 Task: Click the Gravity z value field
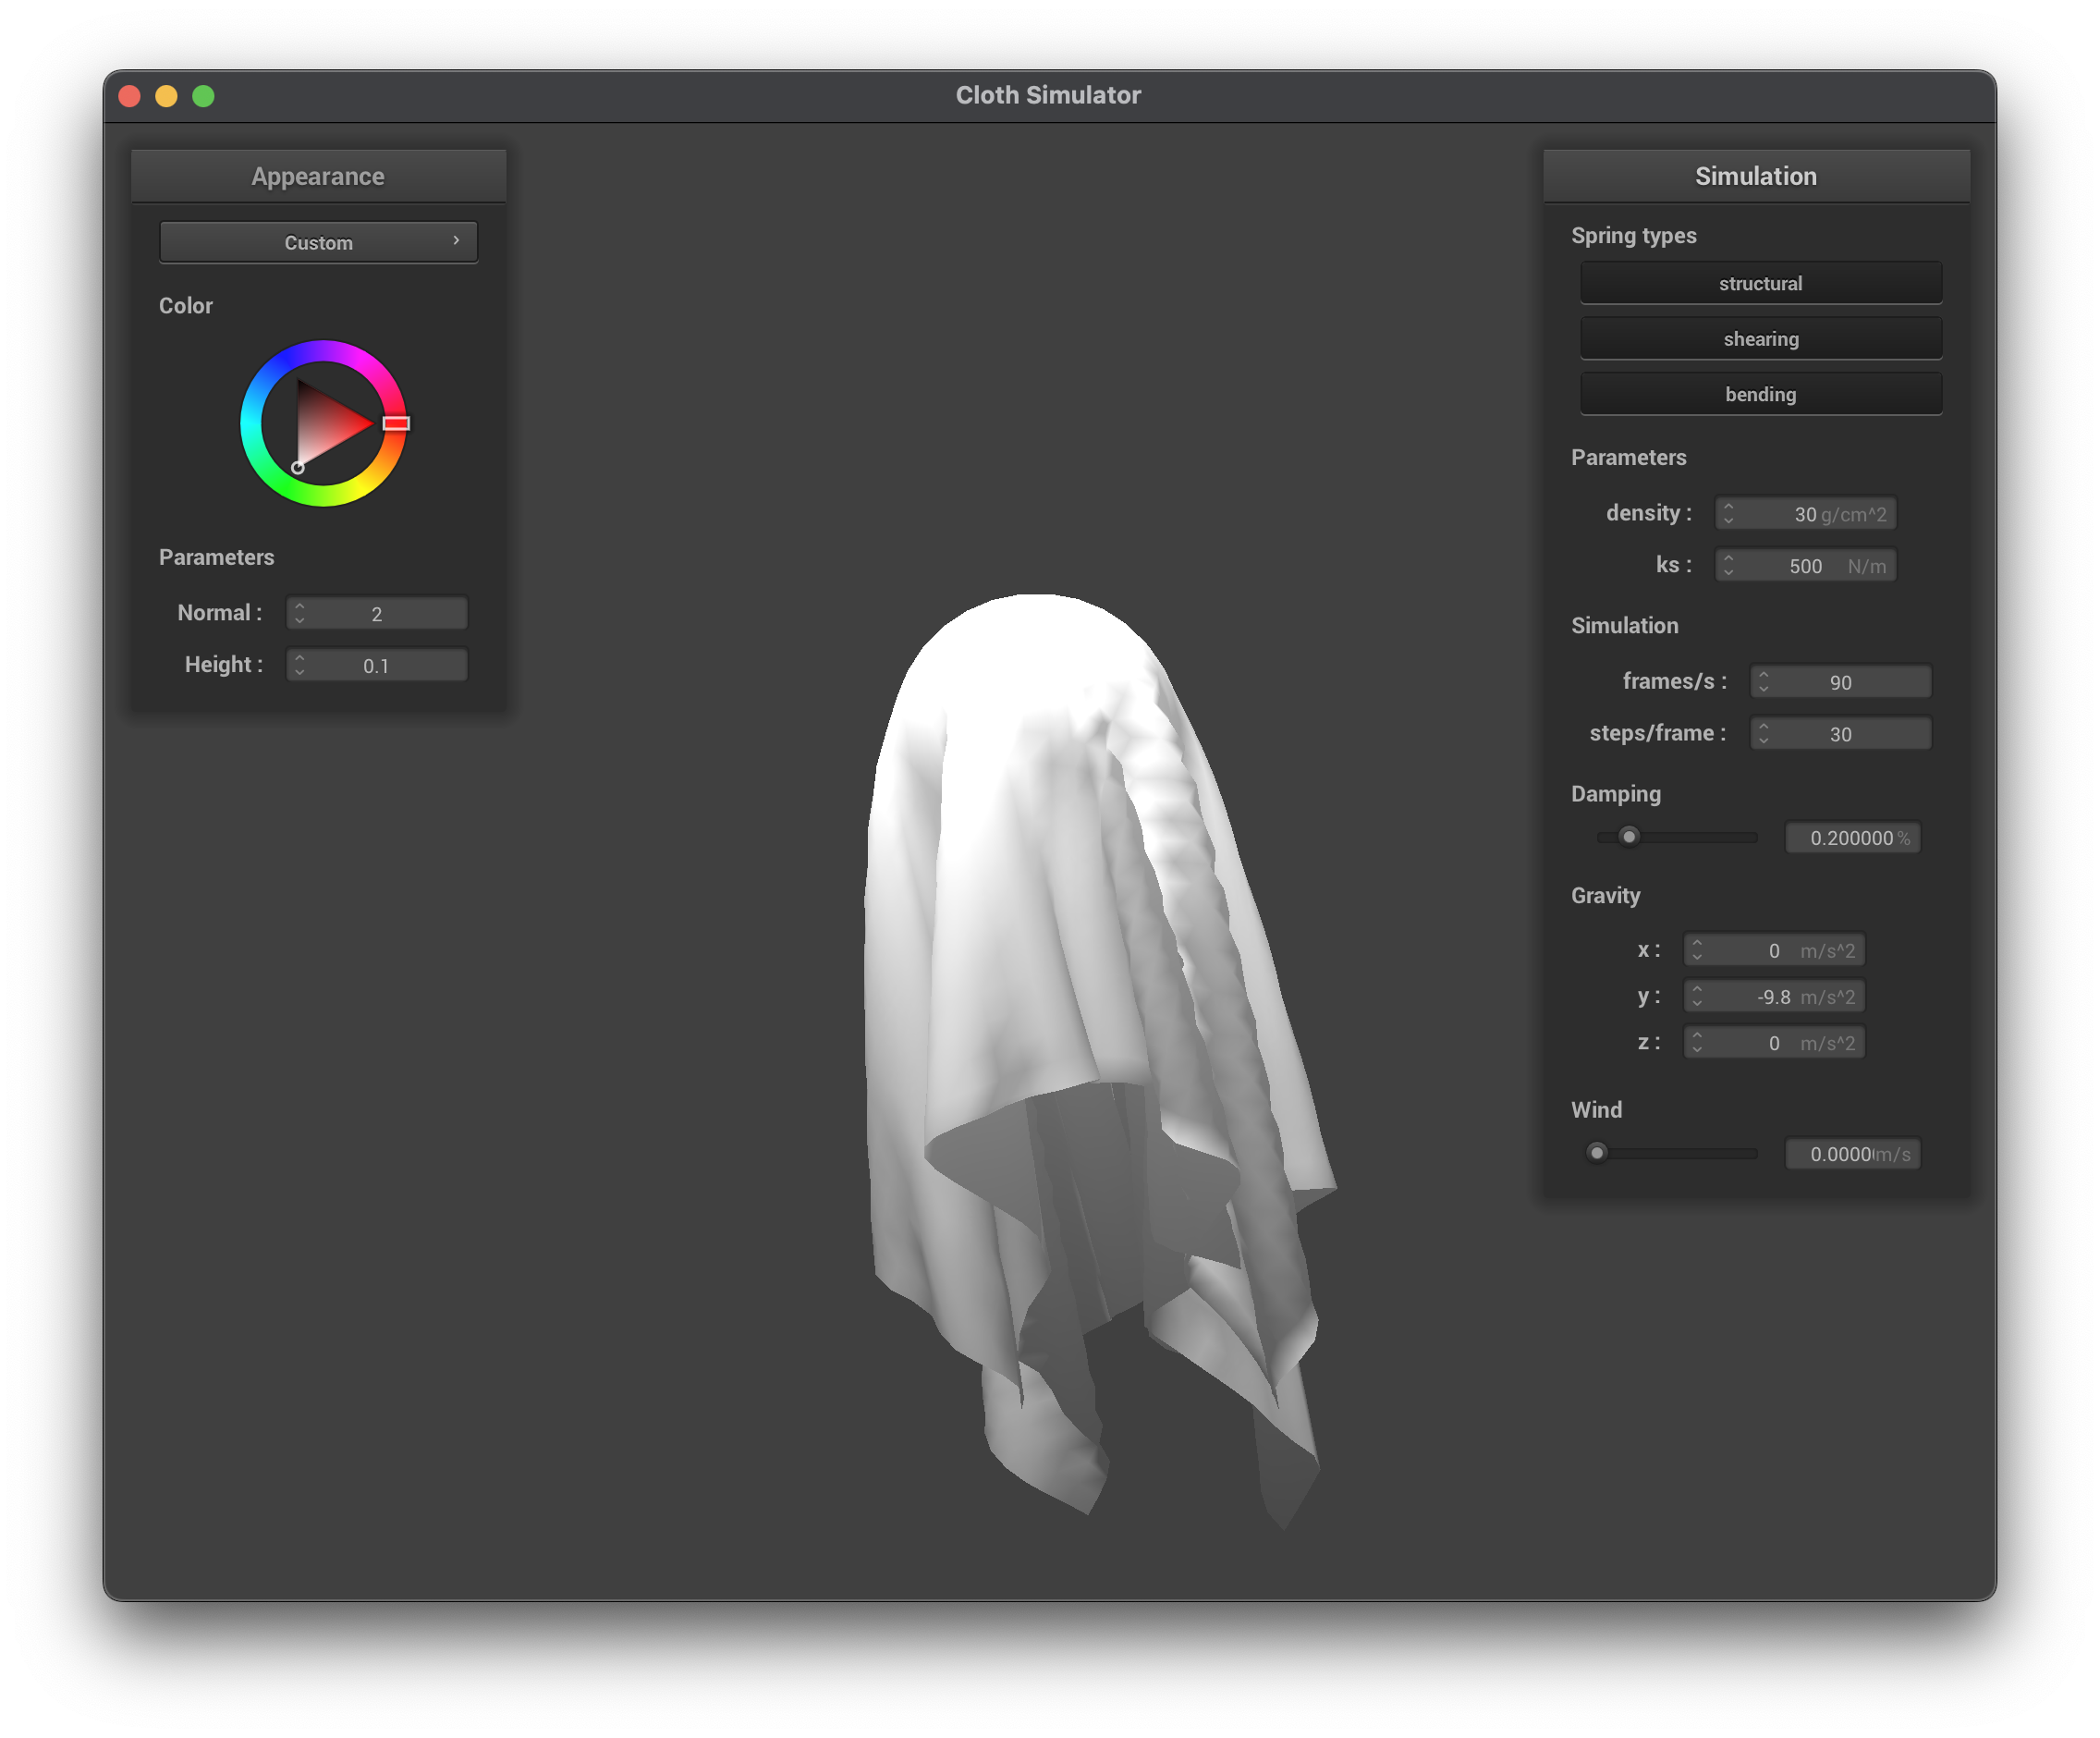click(x=1773, y=1042)
